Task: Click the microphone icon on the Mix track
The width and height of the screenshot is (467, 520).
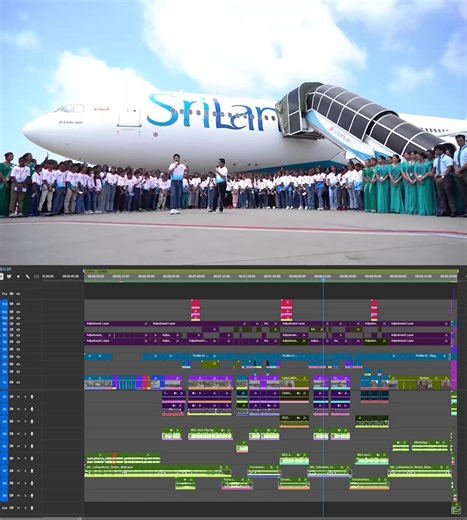Action: click(32, 508)
